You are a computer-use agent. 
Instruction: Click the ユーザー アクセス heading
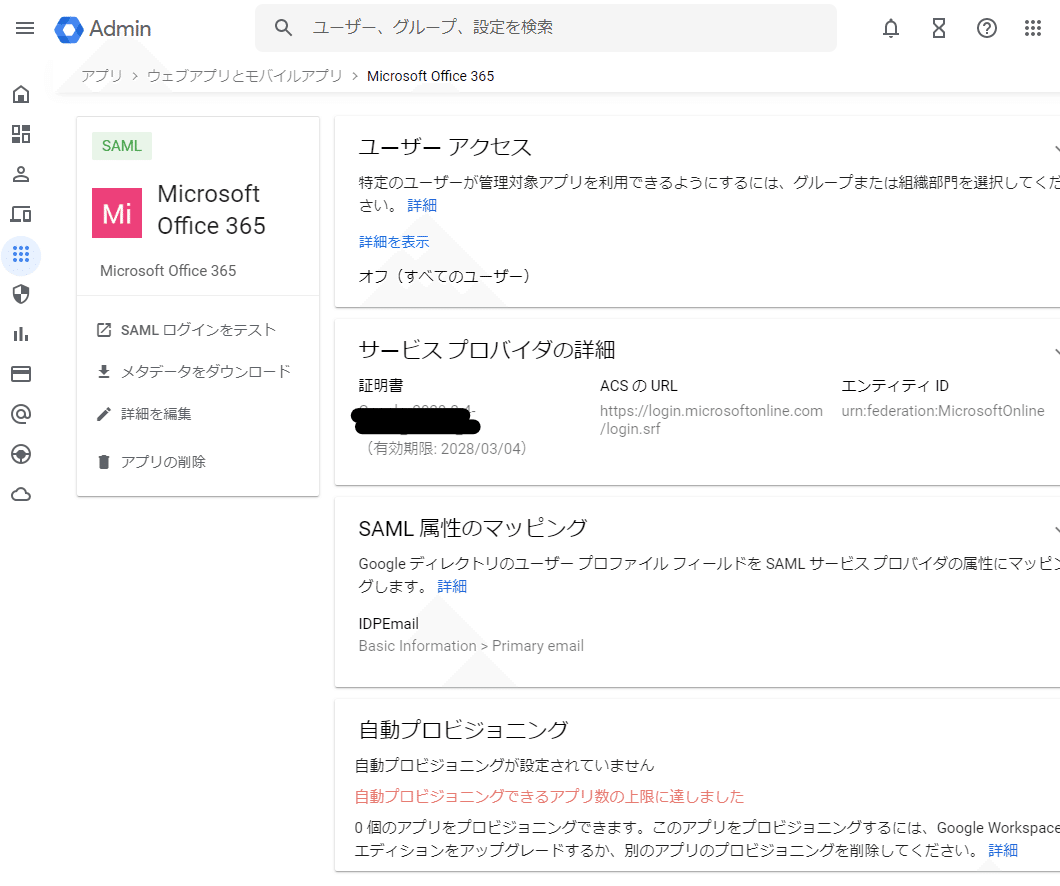[x=445, y=147]
